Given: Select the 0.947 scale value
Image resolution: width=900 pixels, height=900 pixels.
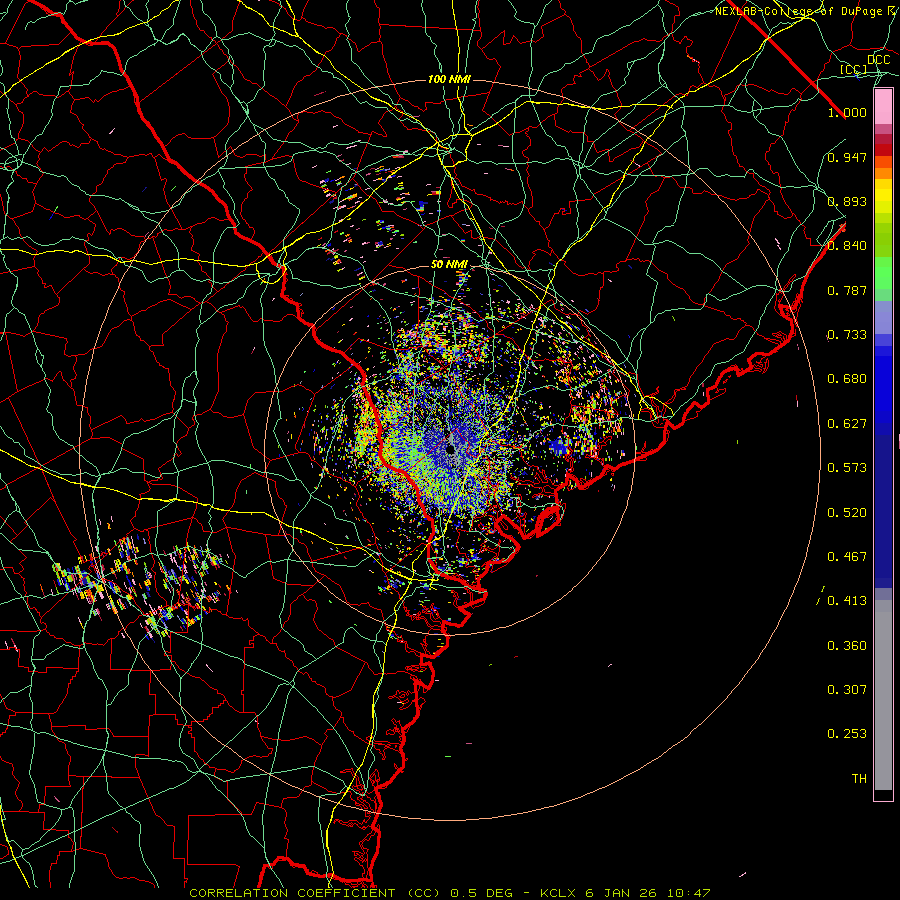Looking at the screenshot, I should 847,157.
